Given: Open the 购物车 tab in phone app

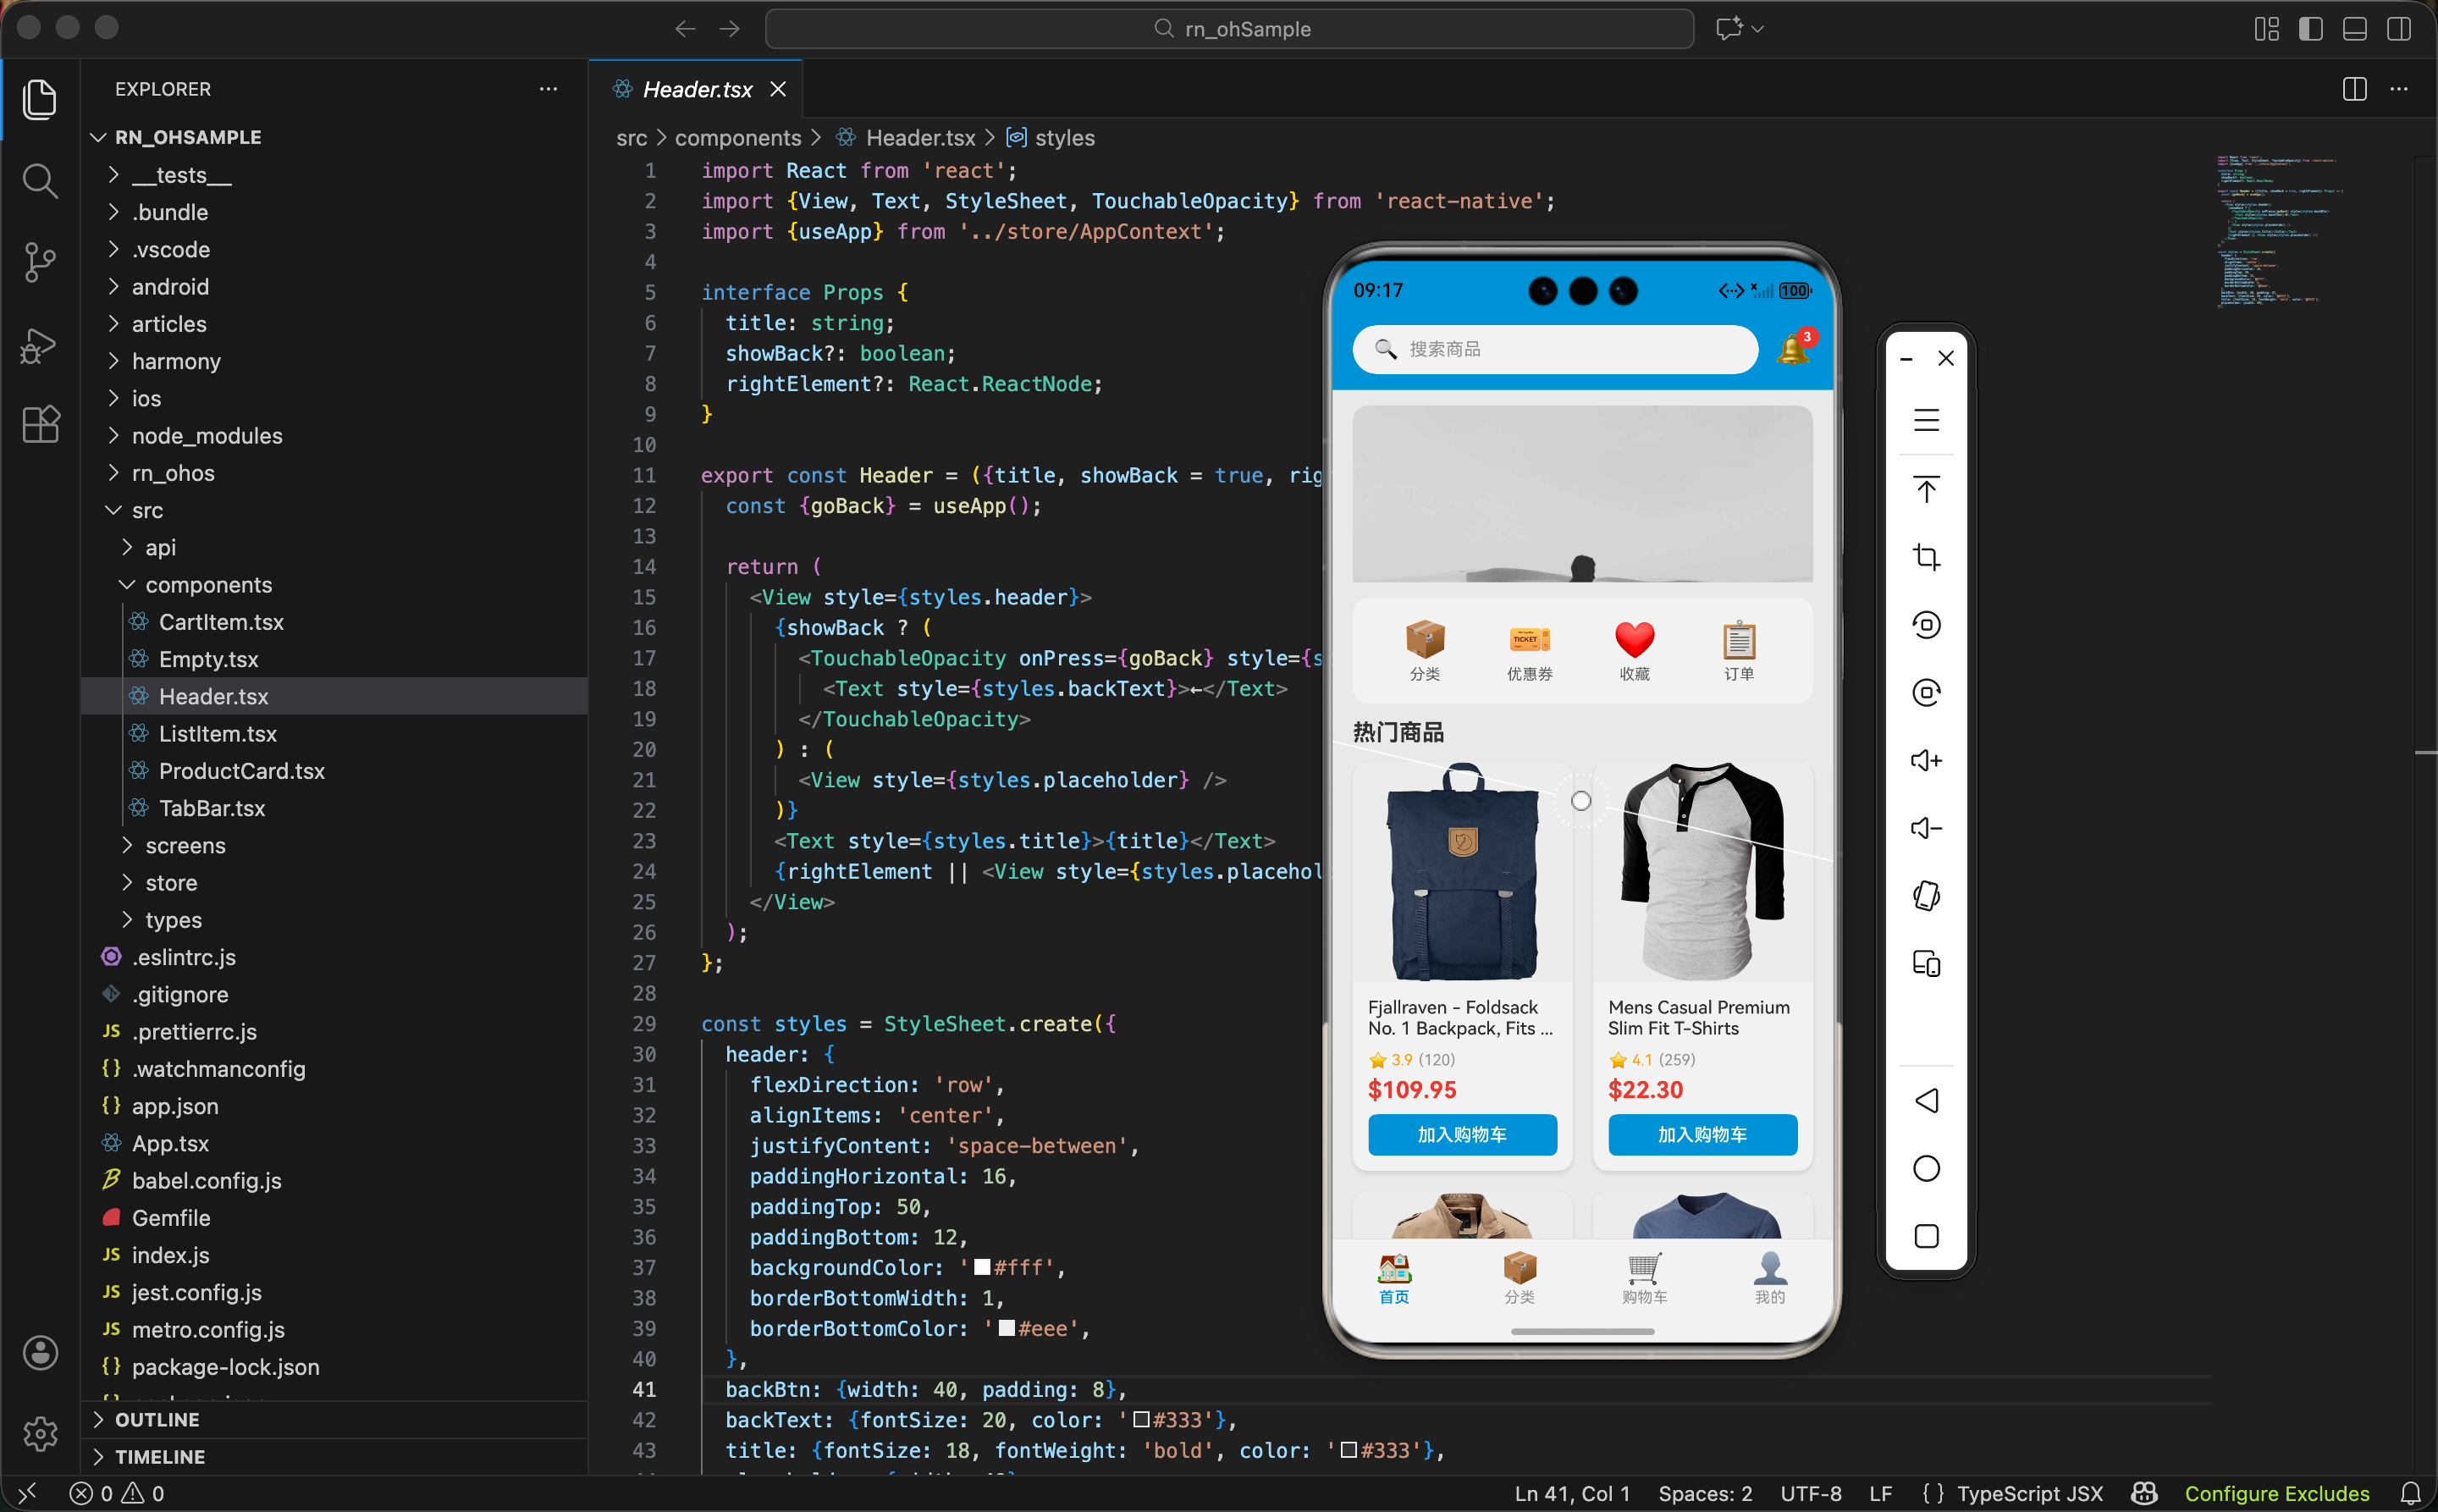Looking at the screenshot, I should coord(1644,1279).
